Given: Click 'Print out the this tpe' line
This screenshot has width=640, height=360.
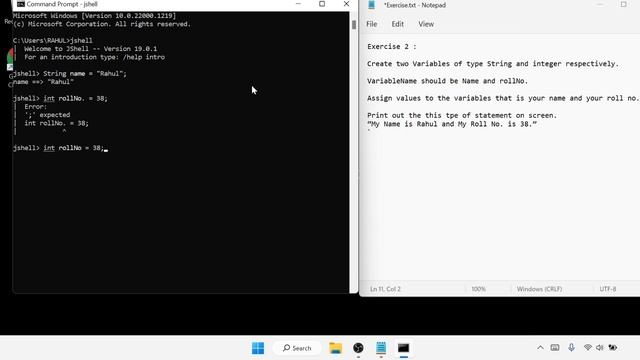Looking at the screenshot, I should tap(462, 115).
